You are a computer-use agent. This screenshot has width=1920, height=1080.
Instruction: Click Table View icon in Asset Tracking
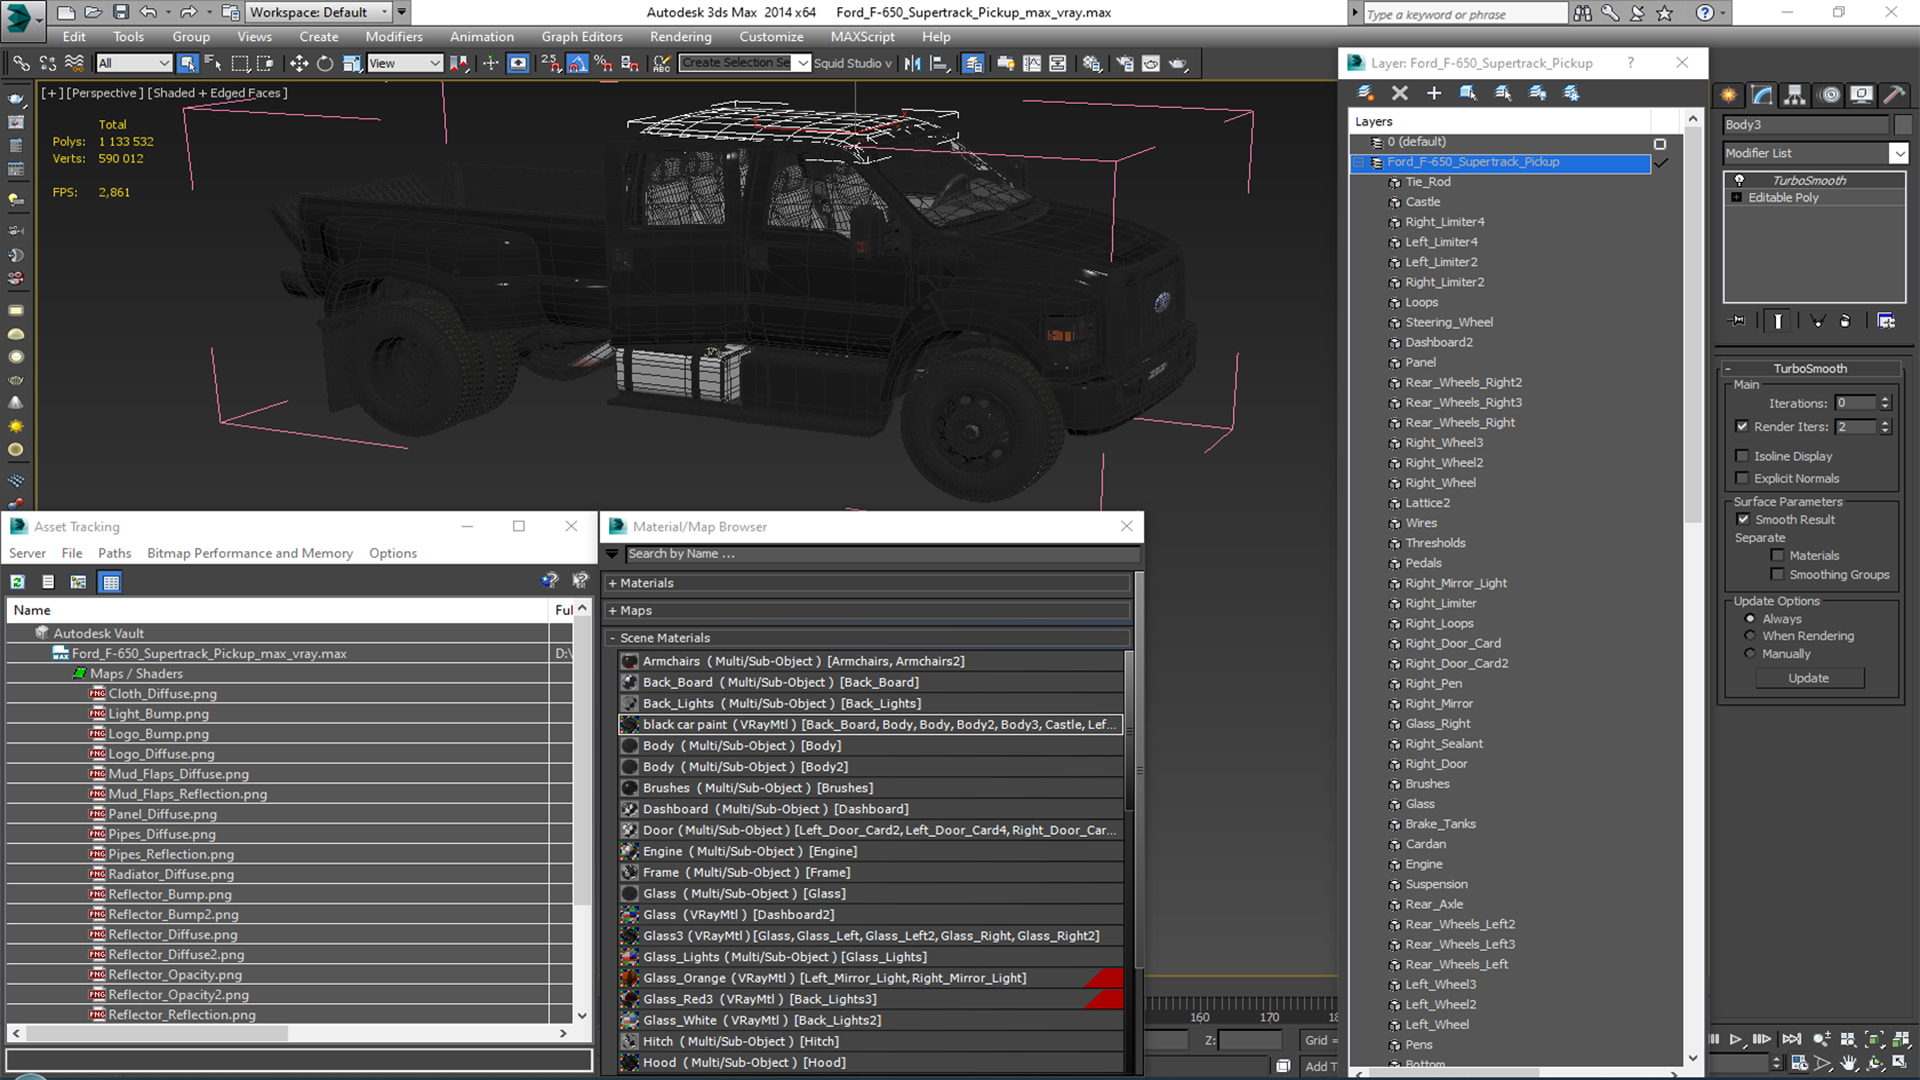point(110,582)
